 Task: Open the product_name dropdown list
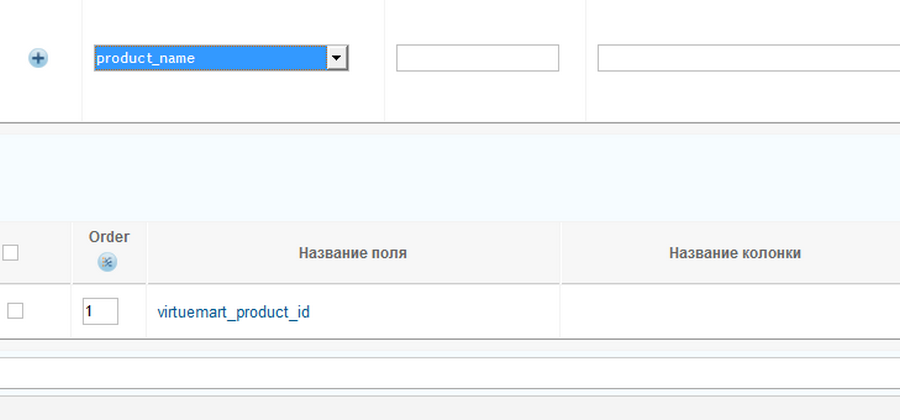pos(220,59)
